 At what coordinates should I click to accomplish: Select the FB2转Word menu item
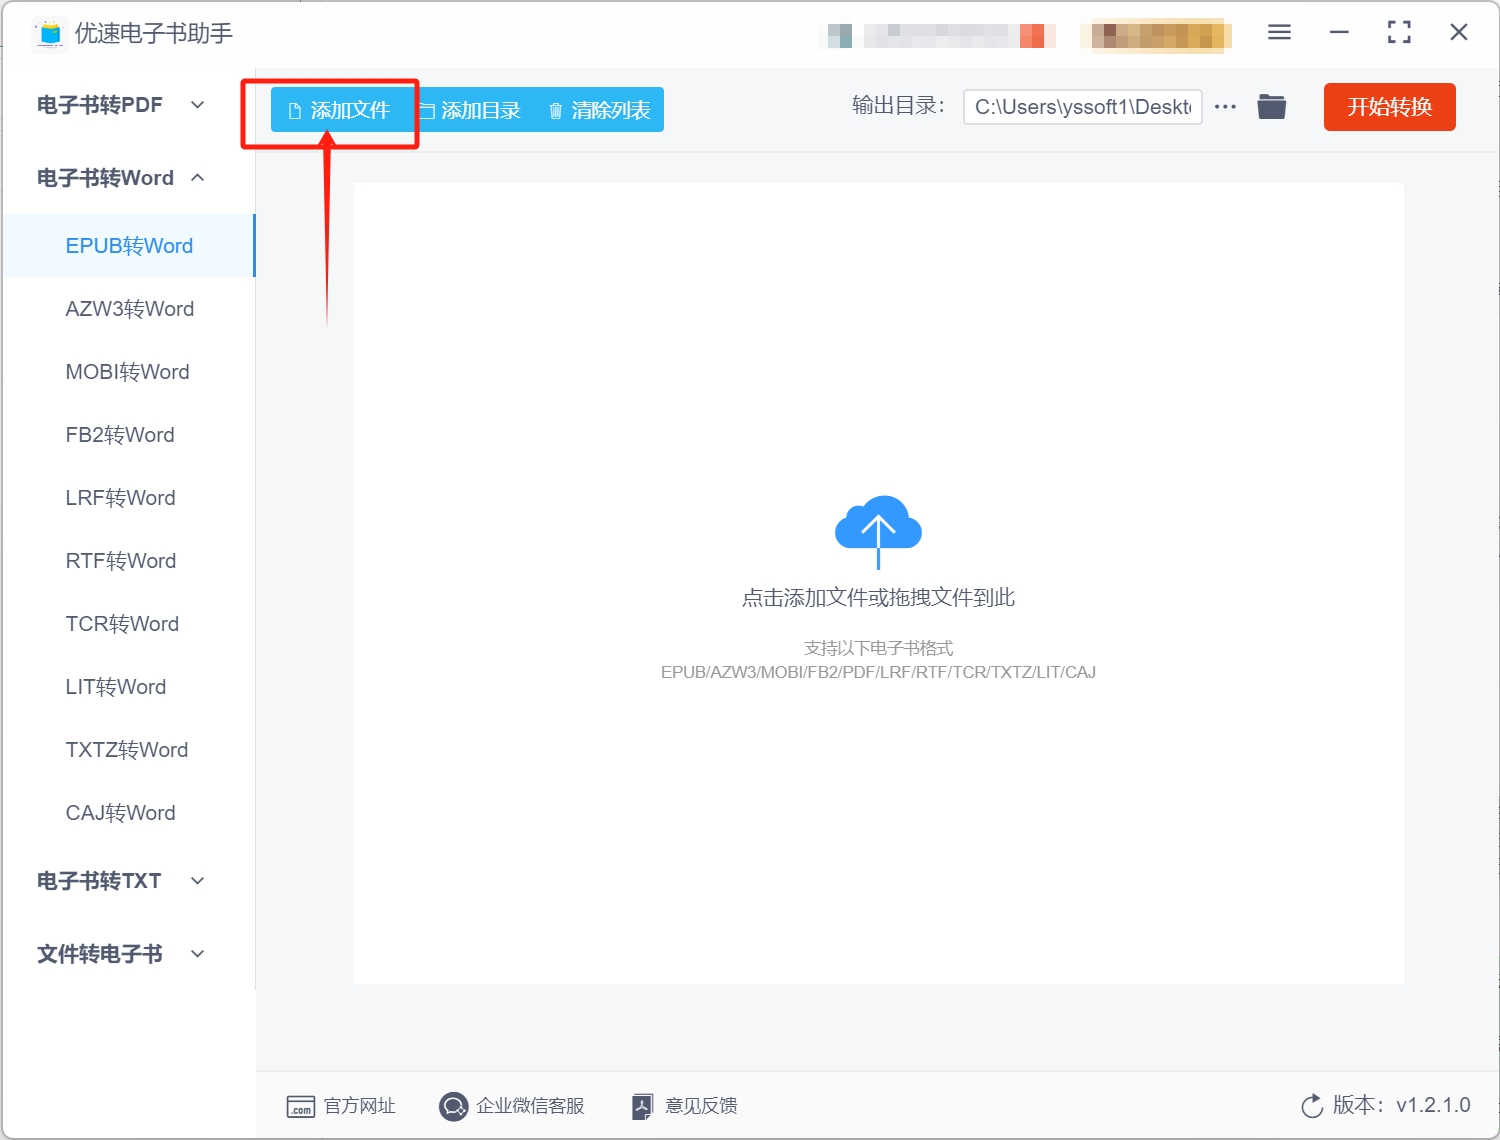(x=129, y=435)
